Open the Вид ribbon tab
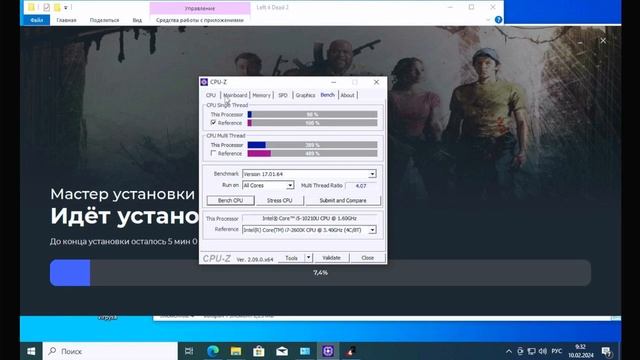 137,20
